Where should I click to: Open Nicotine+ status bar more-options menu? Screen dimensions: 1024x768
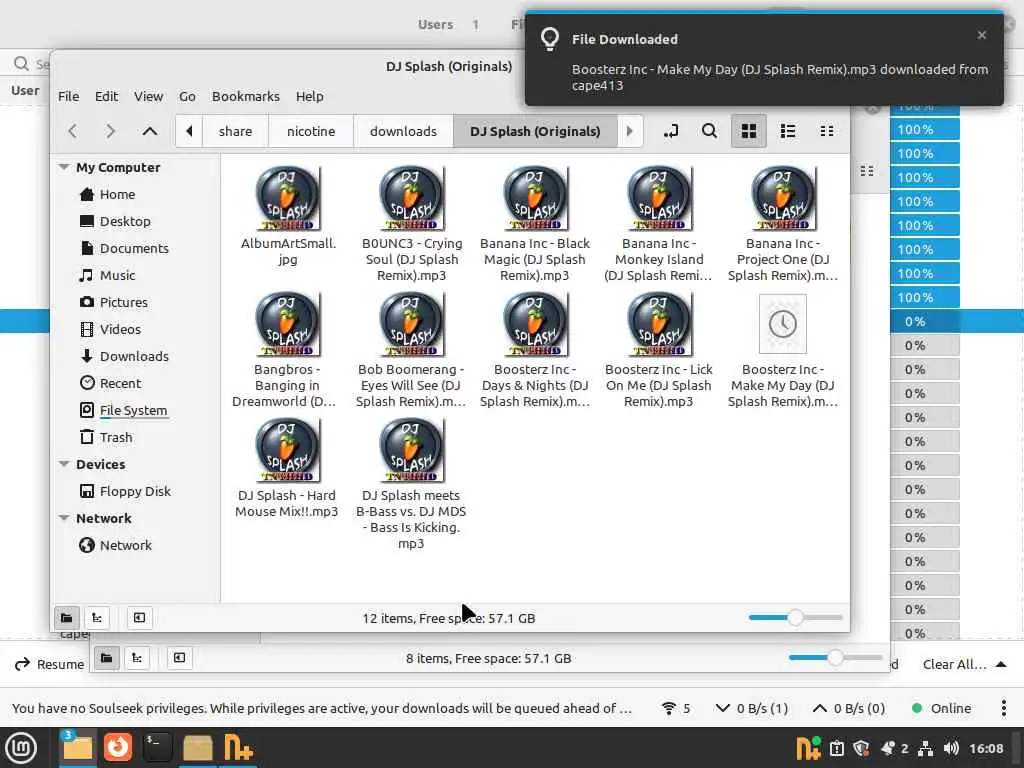pos(1004,709)
